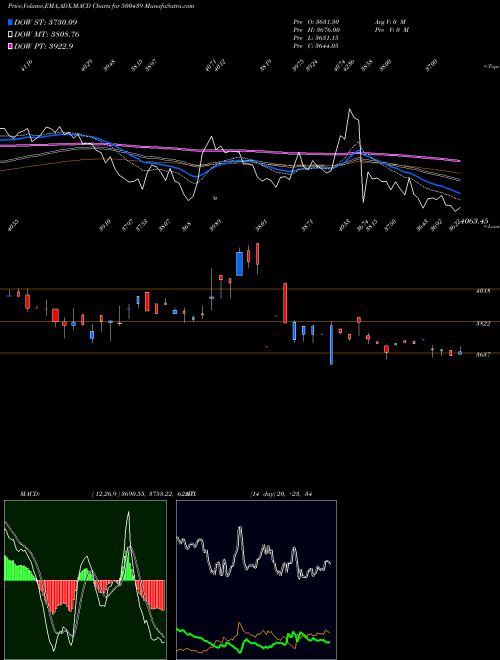Select the 'DOW PT: 3922.9' legend text
The height and width of the screenshot is (660, 500).
pos(43,46)
